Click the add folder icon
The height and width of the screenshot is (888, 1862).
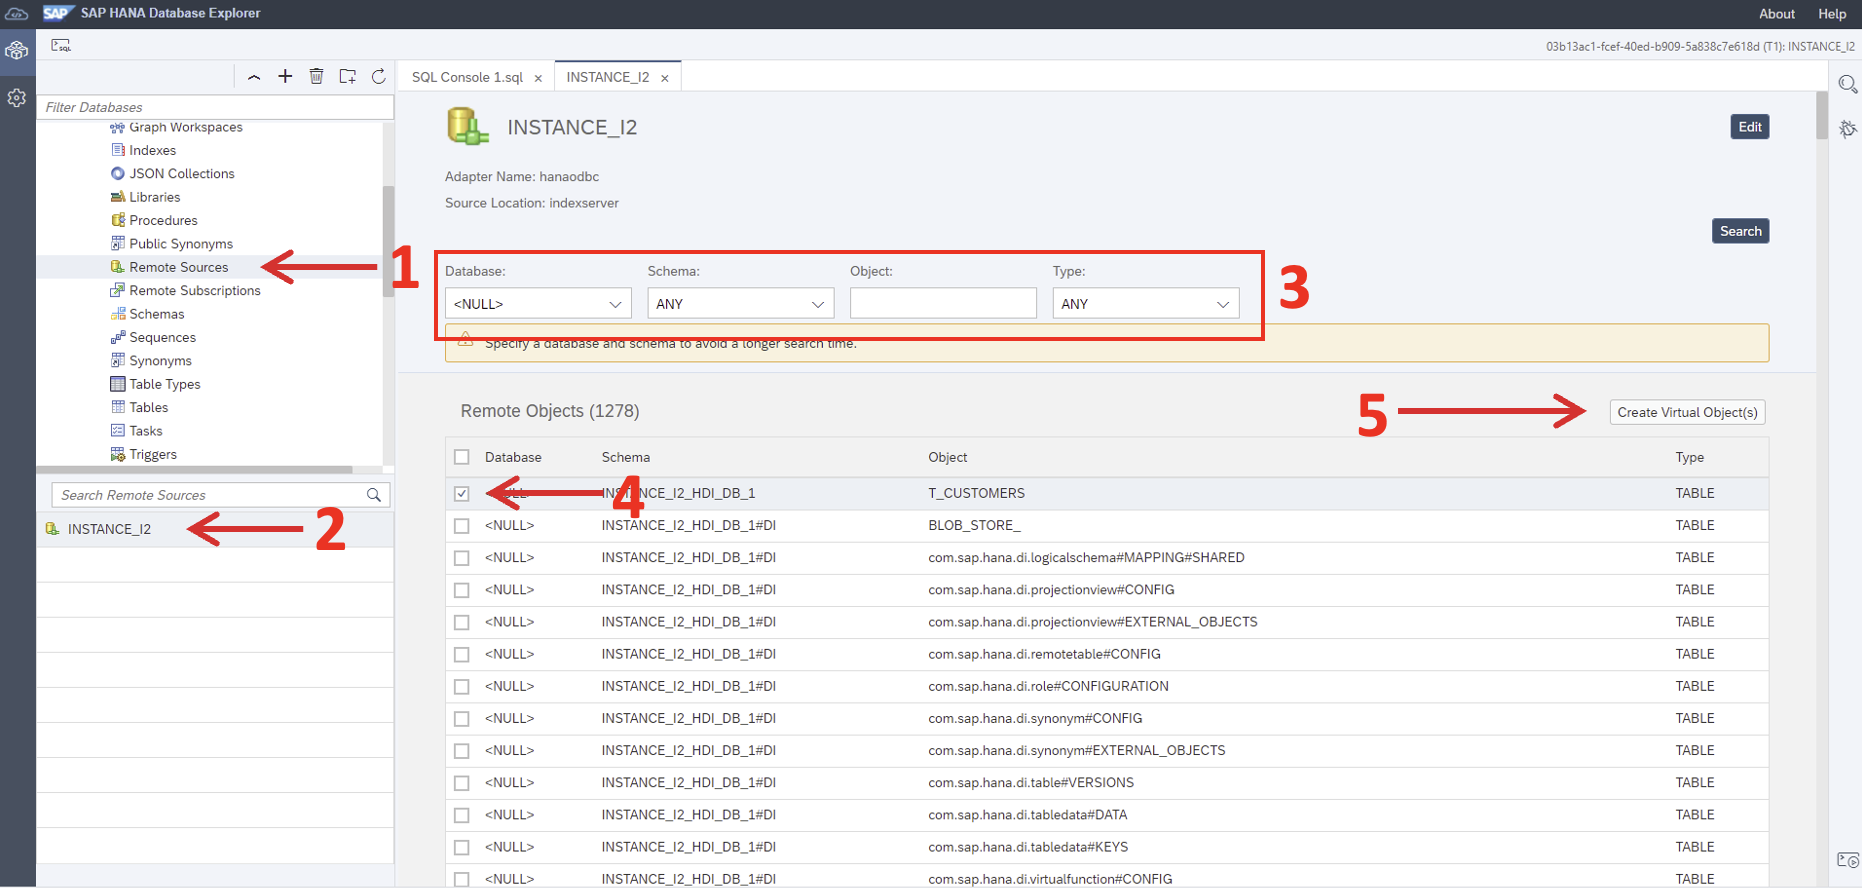click(347, 76)
